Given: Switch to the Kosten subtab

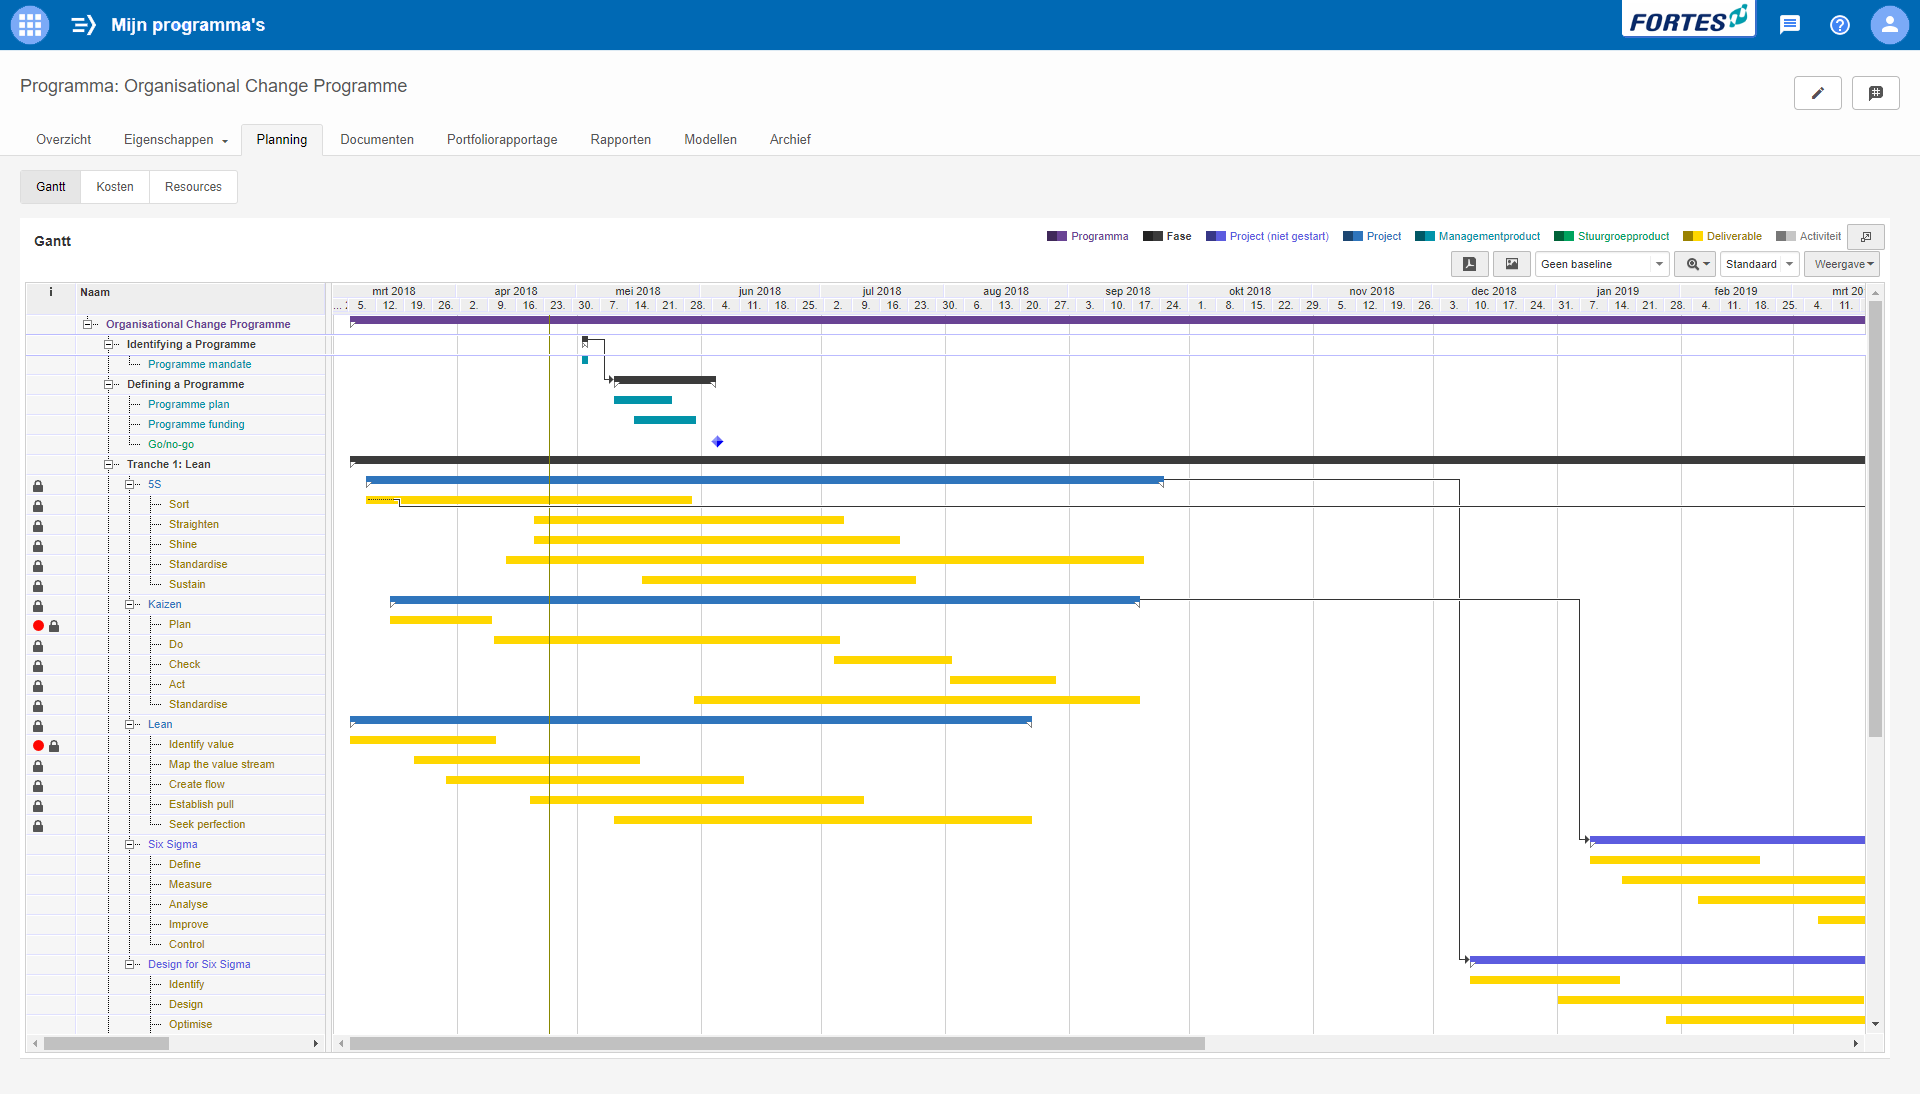Looking at the screenshot, I should pyautogui.click(x=115, y=187).
